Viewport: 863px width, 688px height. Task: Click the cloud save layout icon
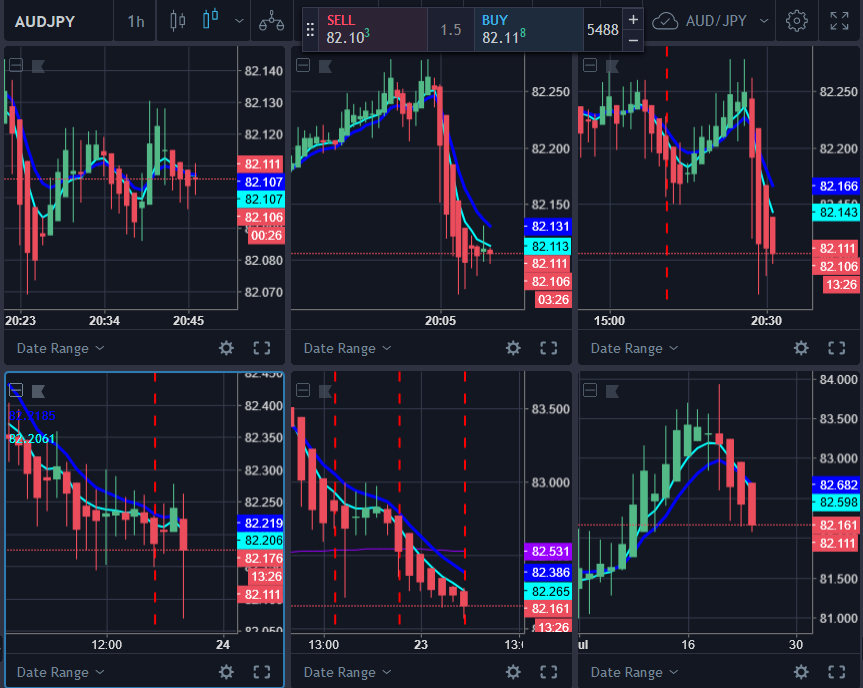(665, 20)
